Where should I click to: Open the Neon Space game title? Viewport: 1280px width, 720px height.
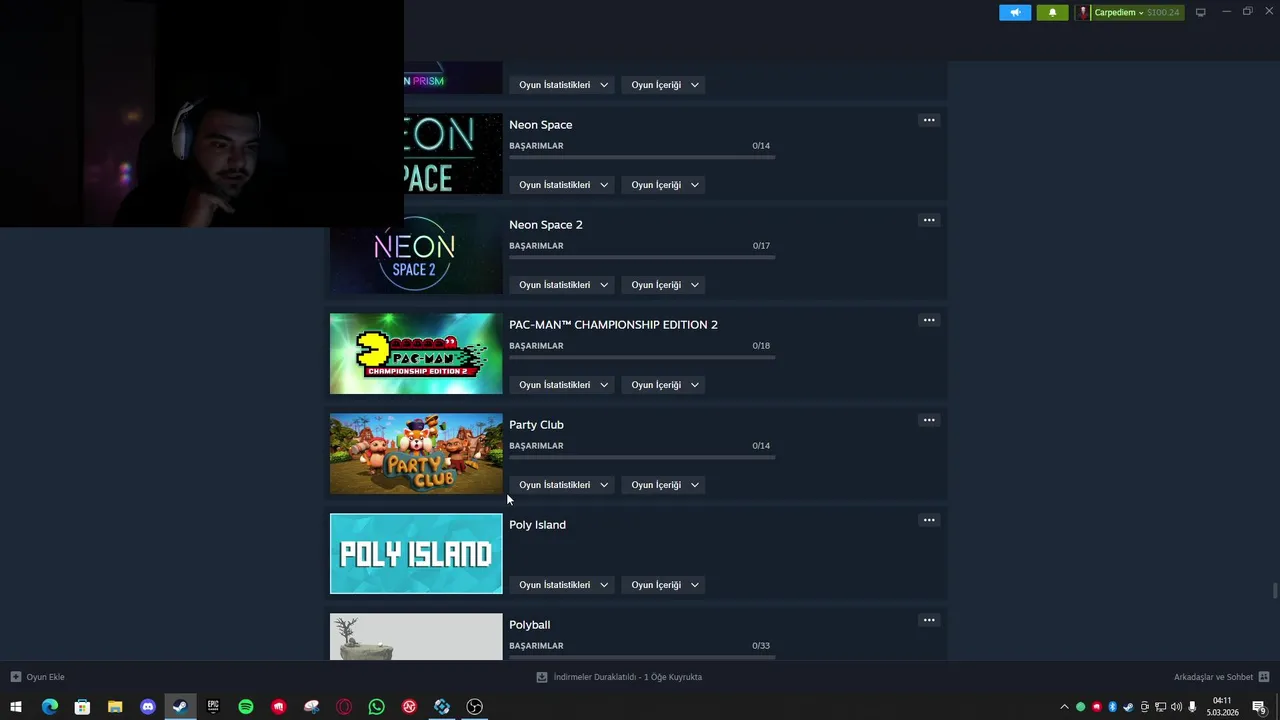tap(541, 125)
